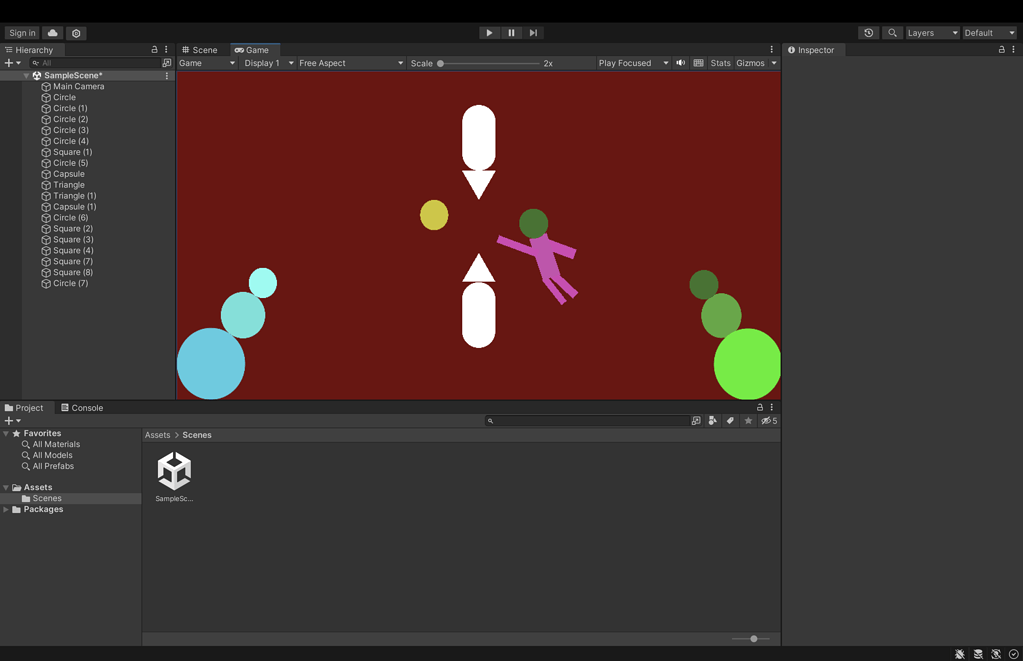Click the Sign in button

point(21,32)
